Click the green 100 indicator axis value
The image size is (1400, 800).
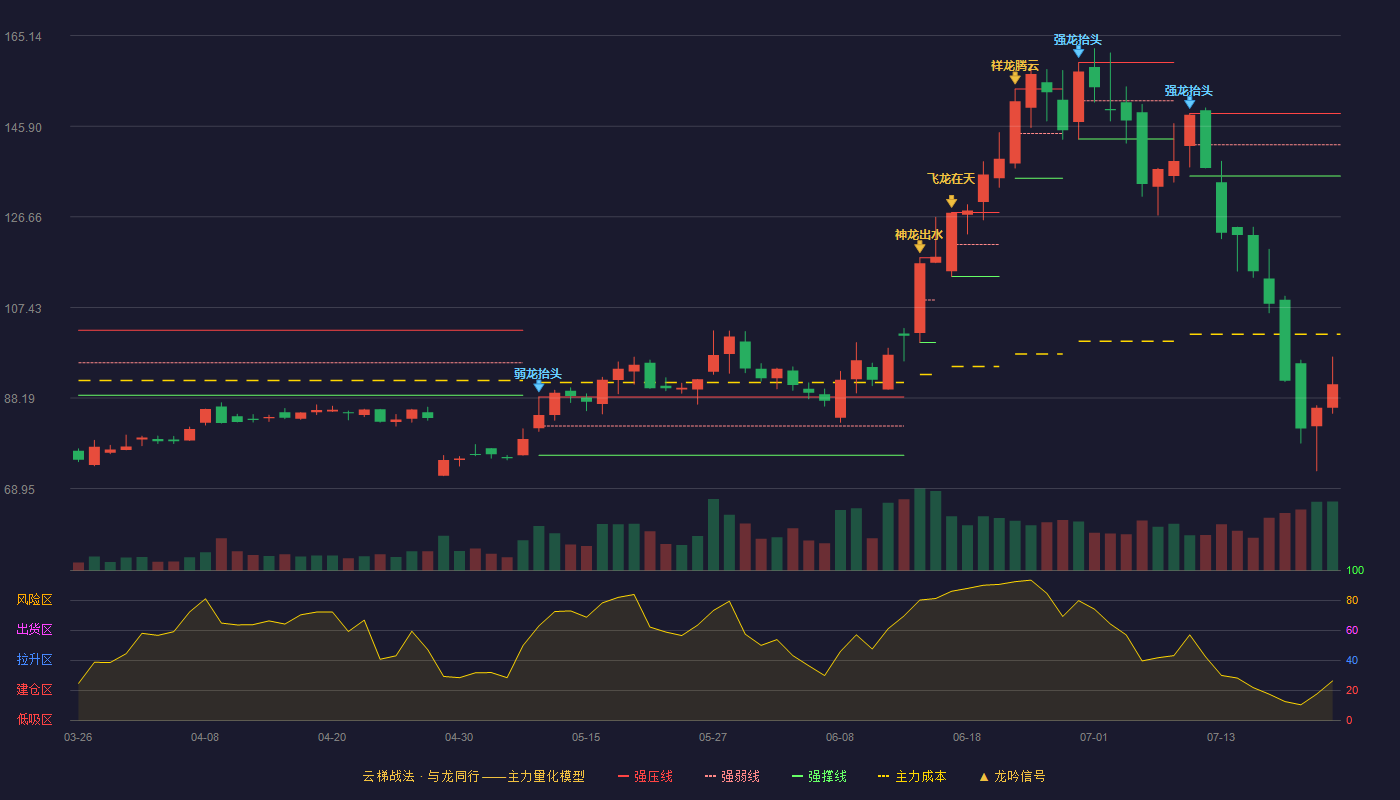point(1355,571)
